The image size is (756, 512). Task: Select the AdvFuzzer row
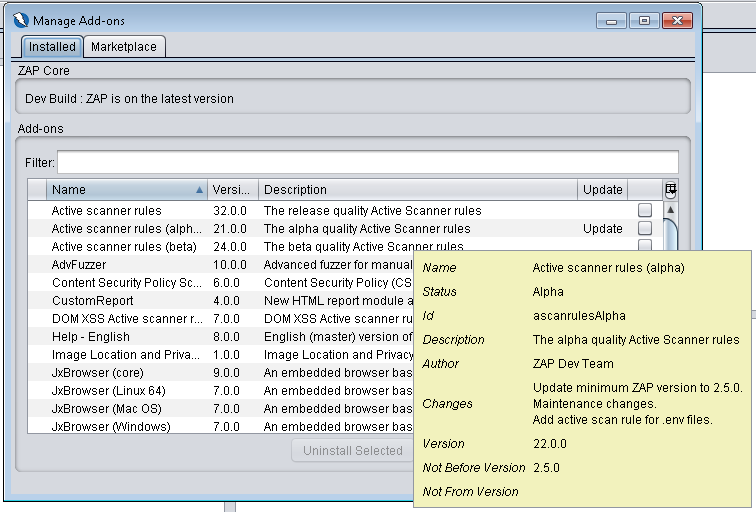[220, 265]
